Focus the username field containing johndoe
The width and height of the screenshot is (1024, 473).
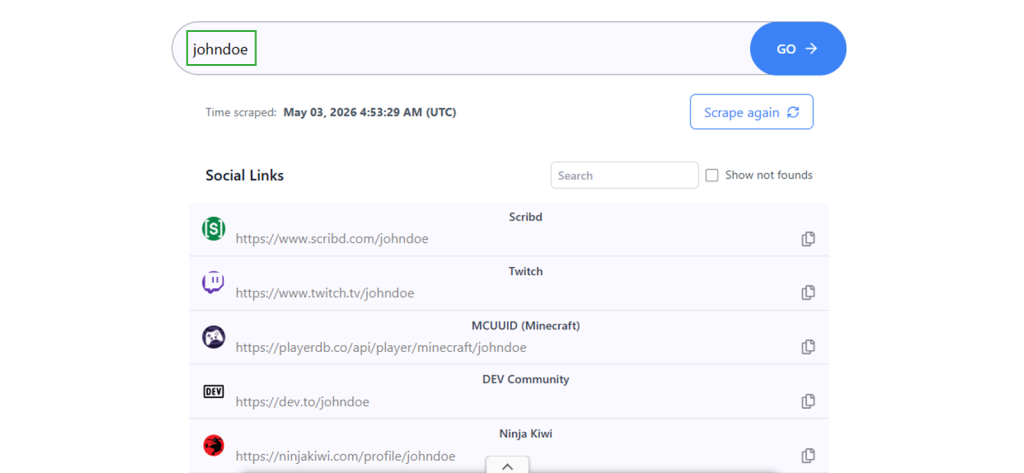point(461,48)
